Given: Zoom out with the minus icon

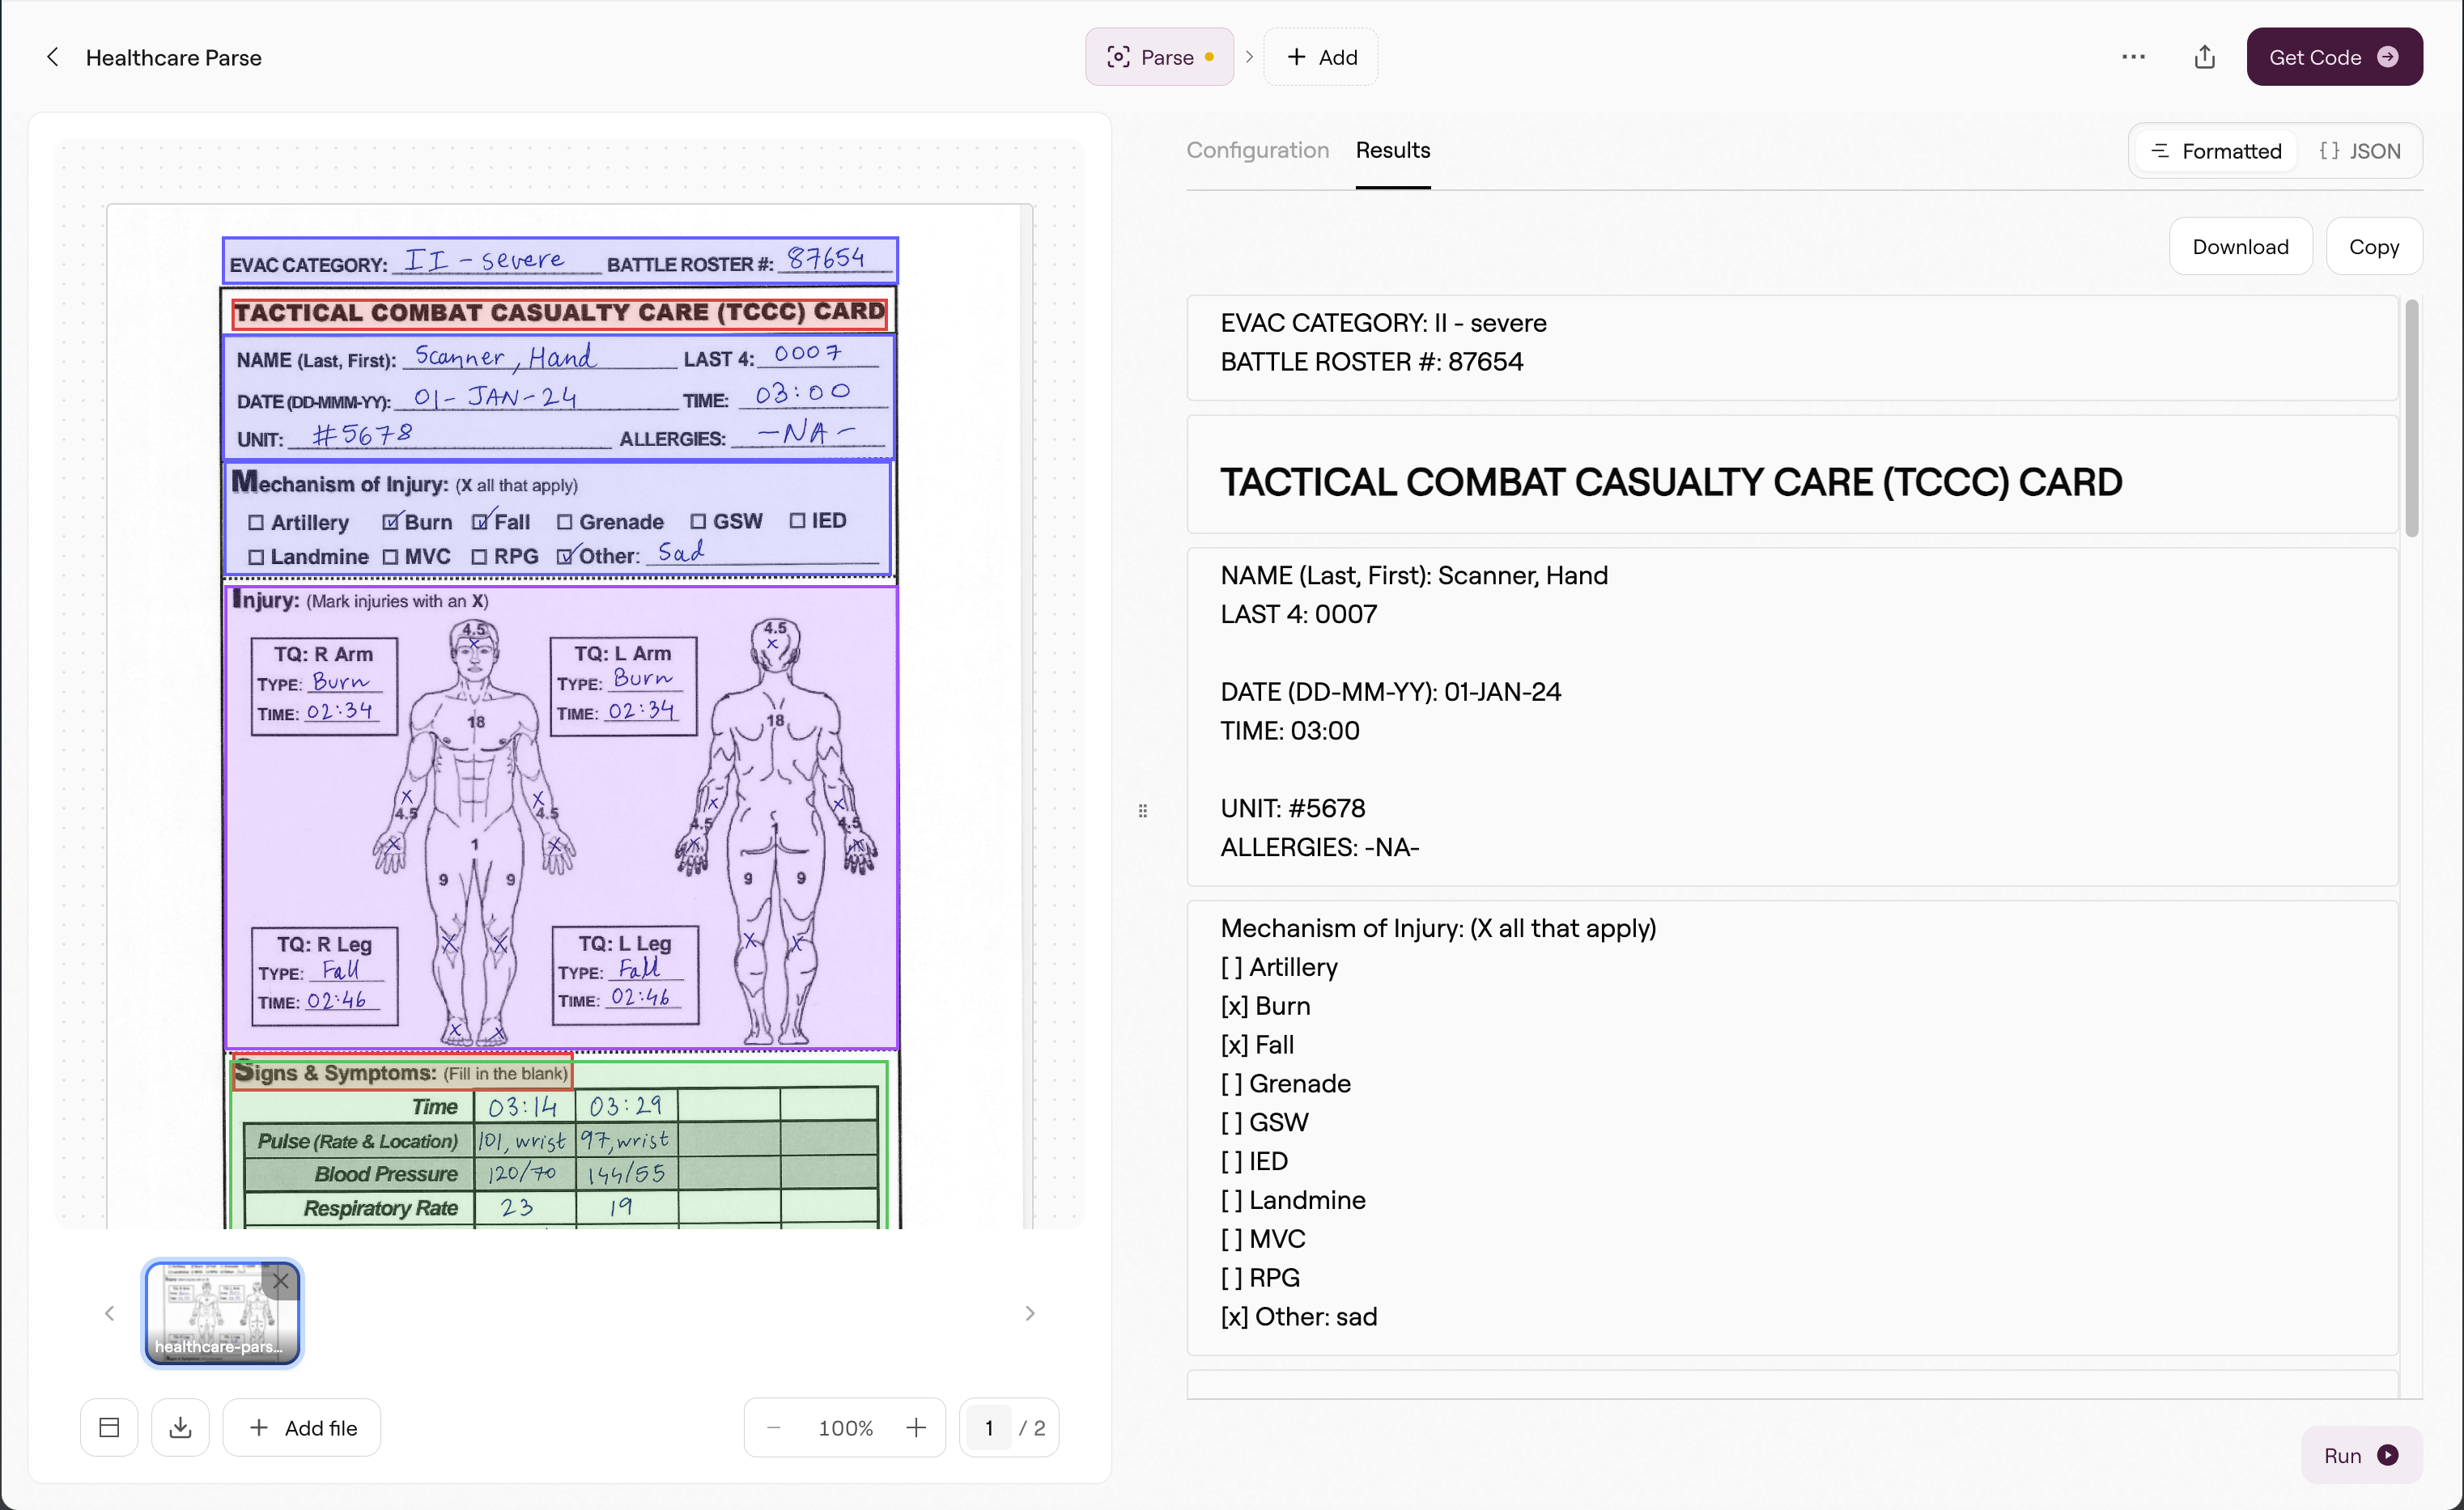Looking at the screenshot, I should [x=773, y=1427].
